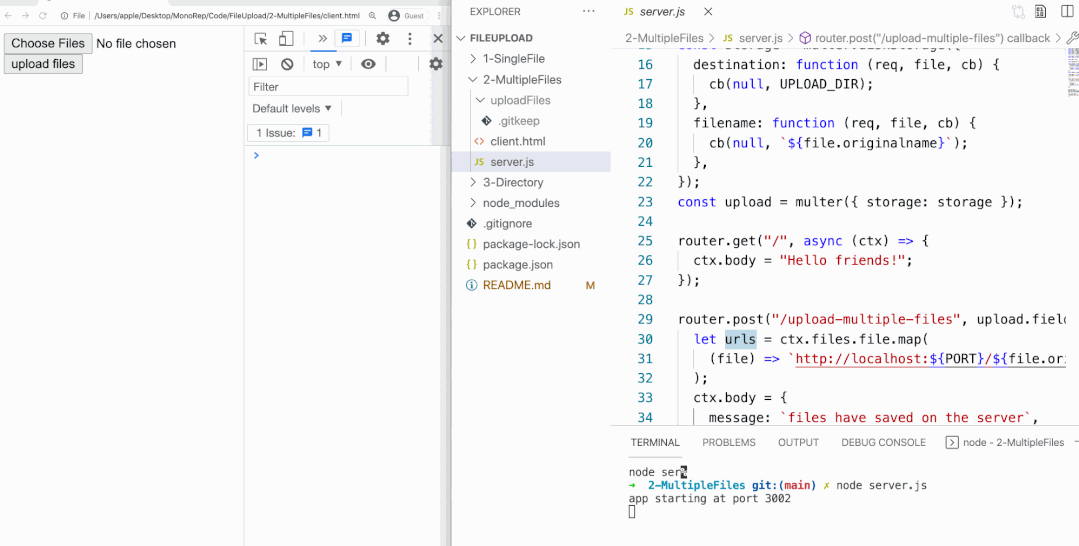Viewport: 1079px width, 546px height.
Task: Clear the console with the ban icon
Action: tap(287, 64)
